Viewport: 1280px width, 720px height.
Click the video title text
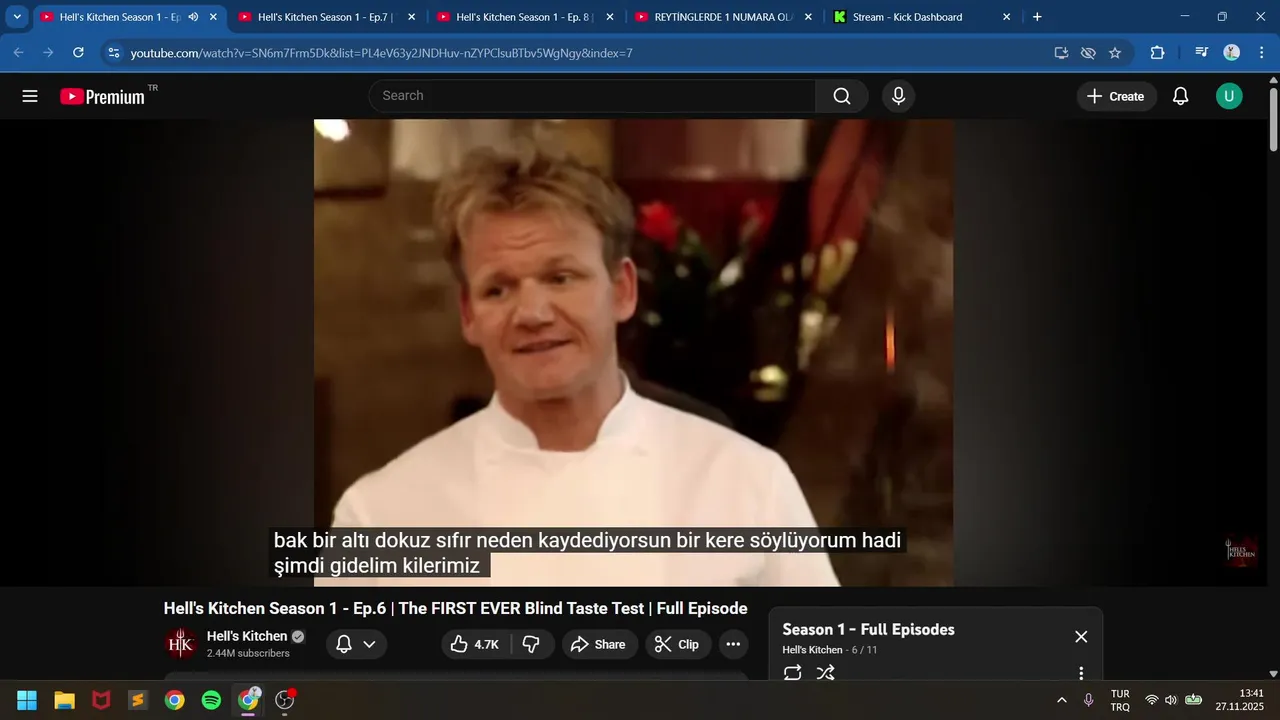(455, 609)
